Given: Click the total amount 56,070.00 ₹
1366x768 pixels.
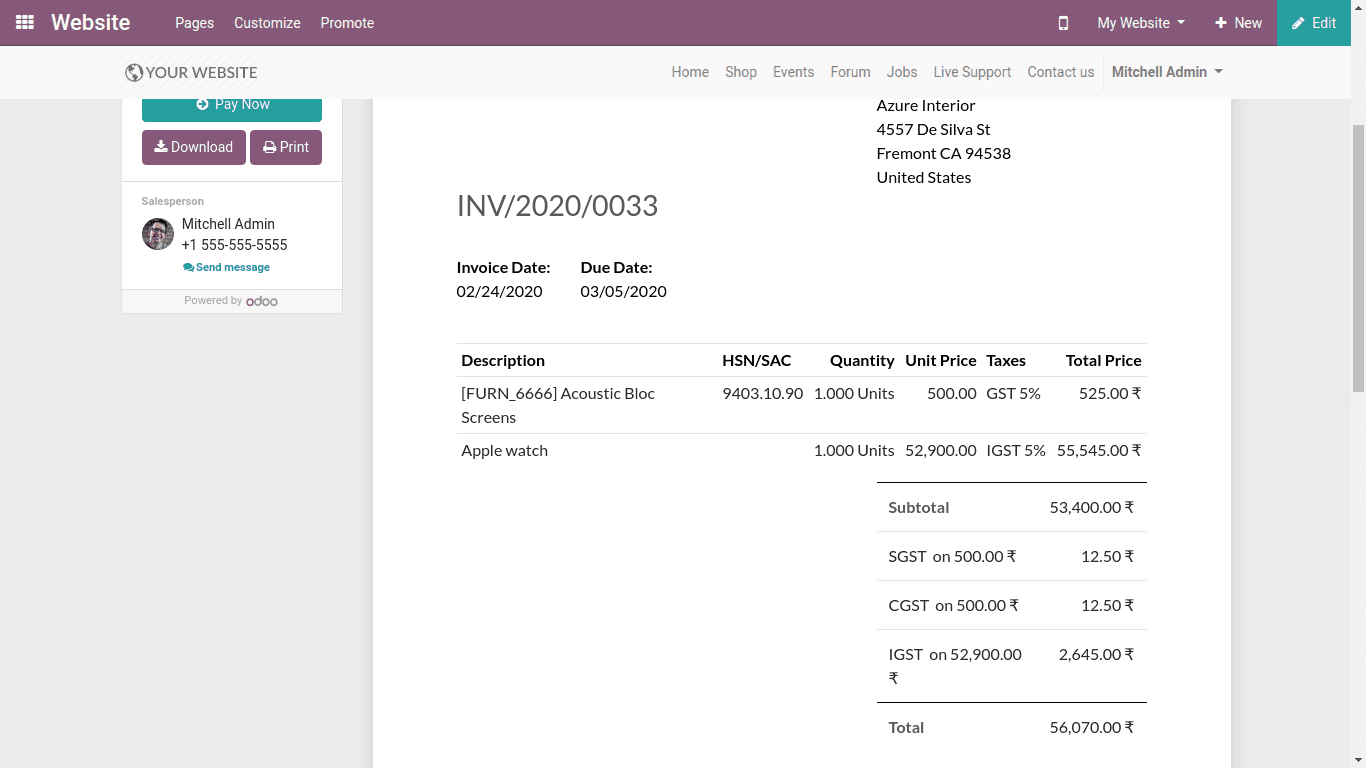Looking at the screenshot, I should tap(1092, 727).
